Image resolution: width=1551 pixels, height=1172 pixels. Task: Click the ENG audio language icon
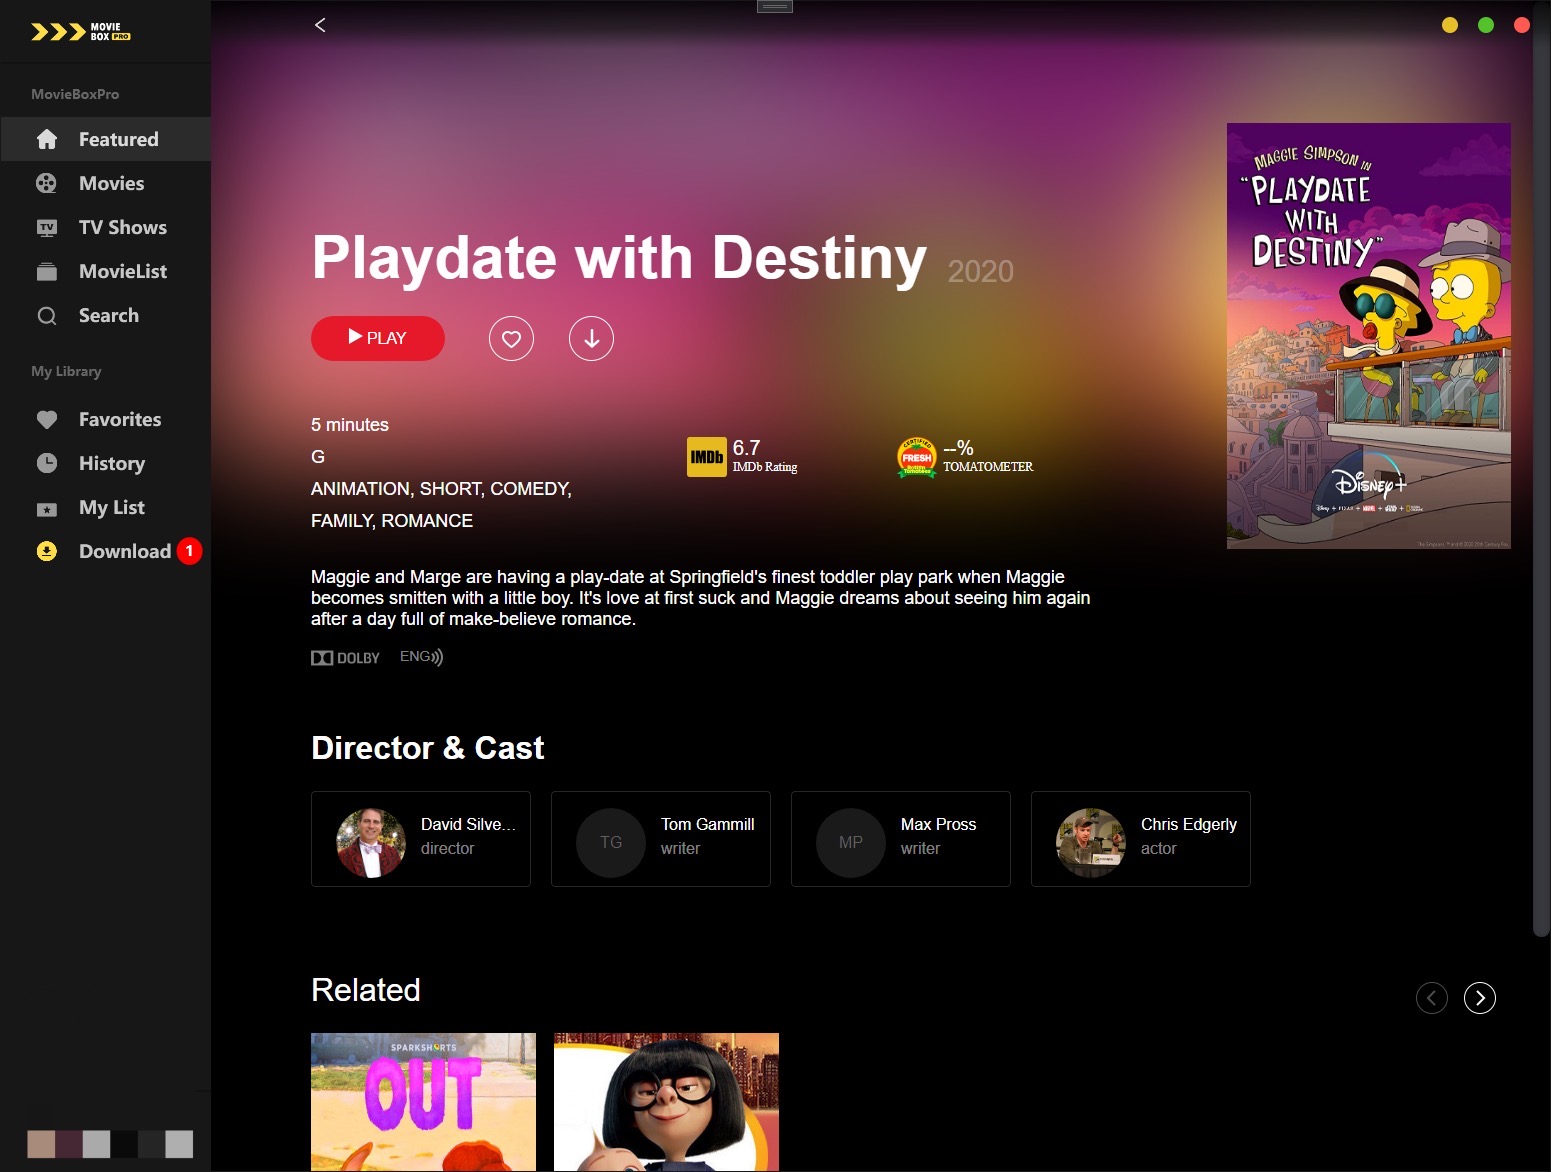[x=421, y=657]
